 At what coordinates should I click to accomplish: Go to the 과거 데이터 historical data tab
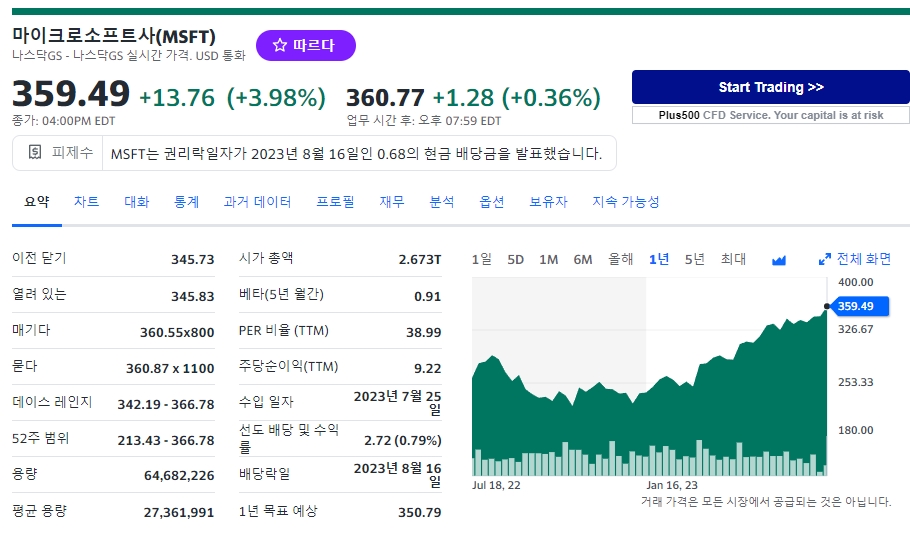(x=257, y=202)
